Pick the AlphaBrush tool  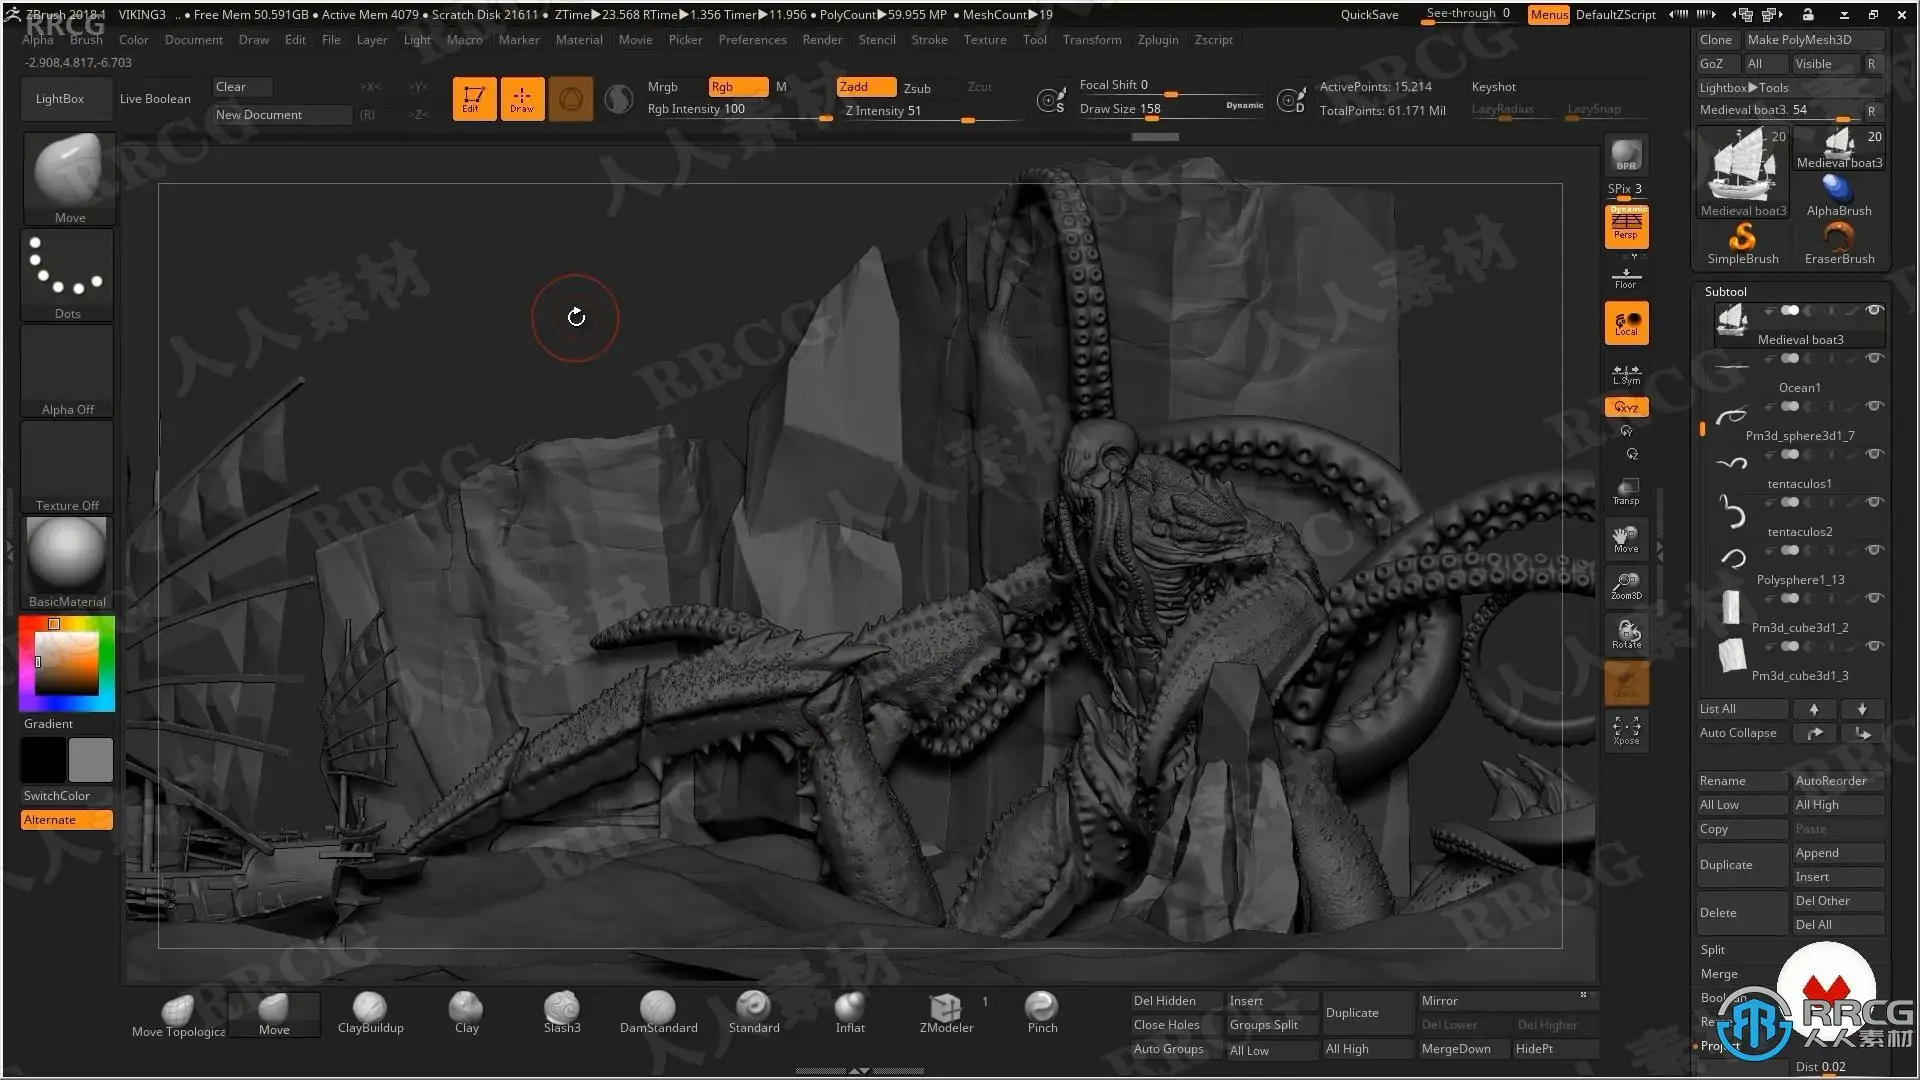(1839, 195)
